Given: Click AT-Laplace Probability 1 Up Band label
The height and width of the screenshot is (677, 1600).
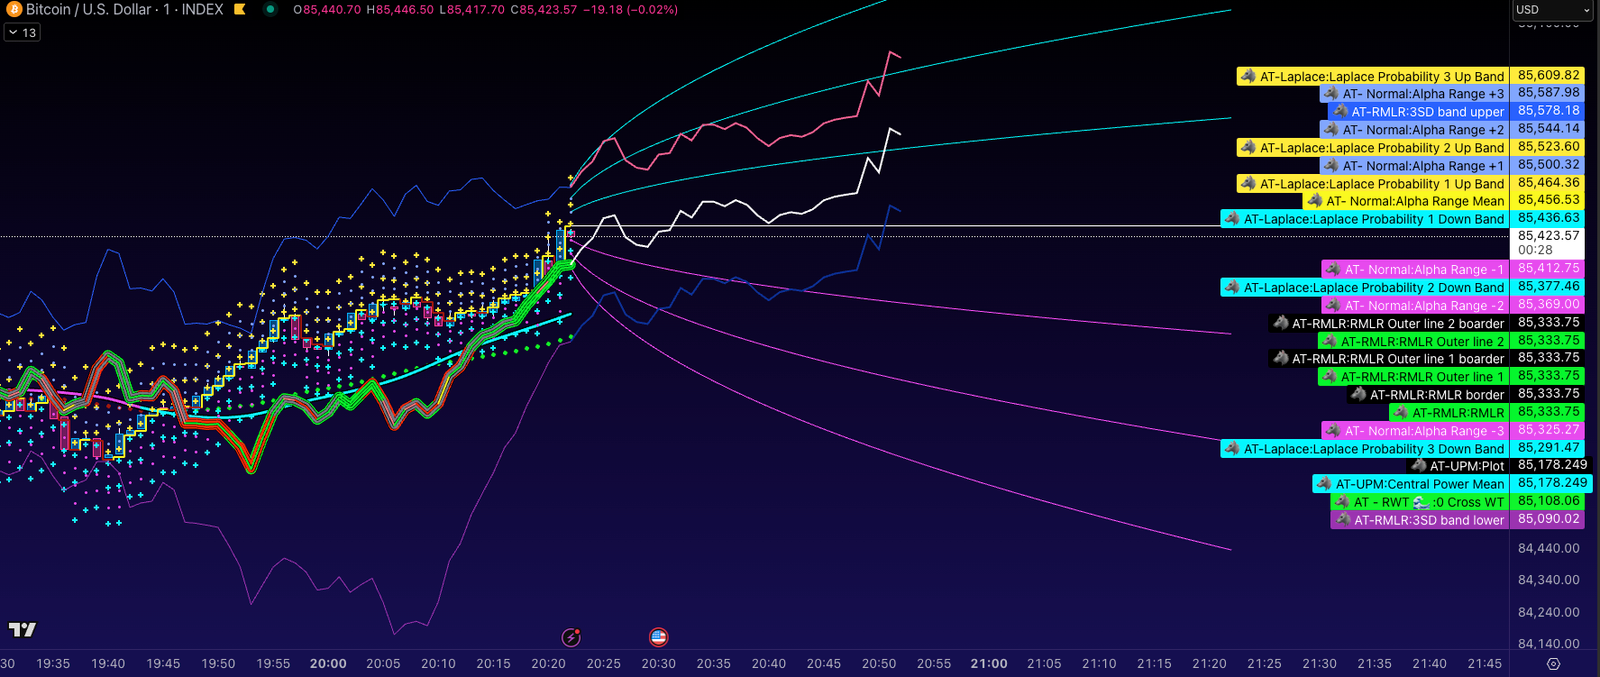Looking at the screenshot, I should (1372, 184).
